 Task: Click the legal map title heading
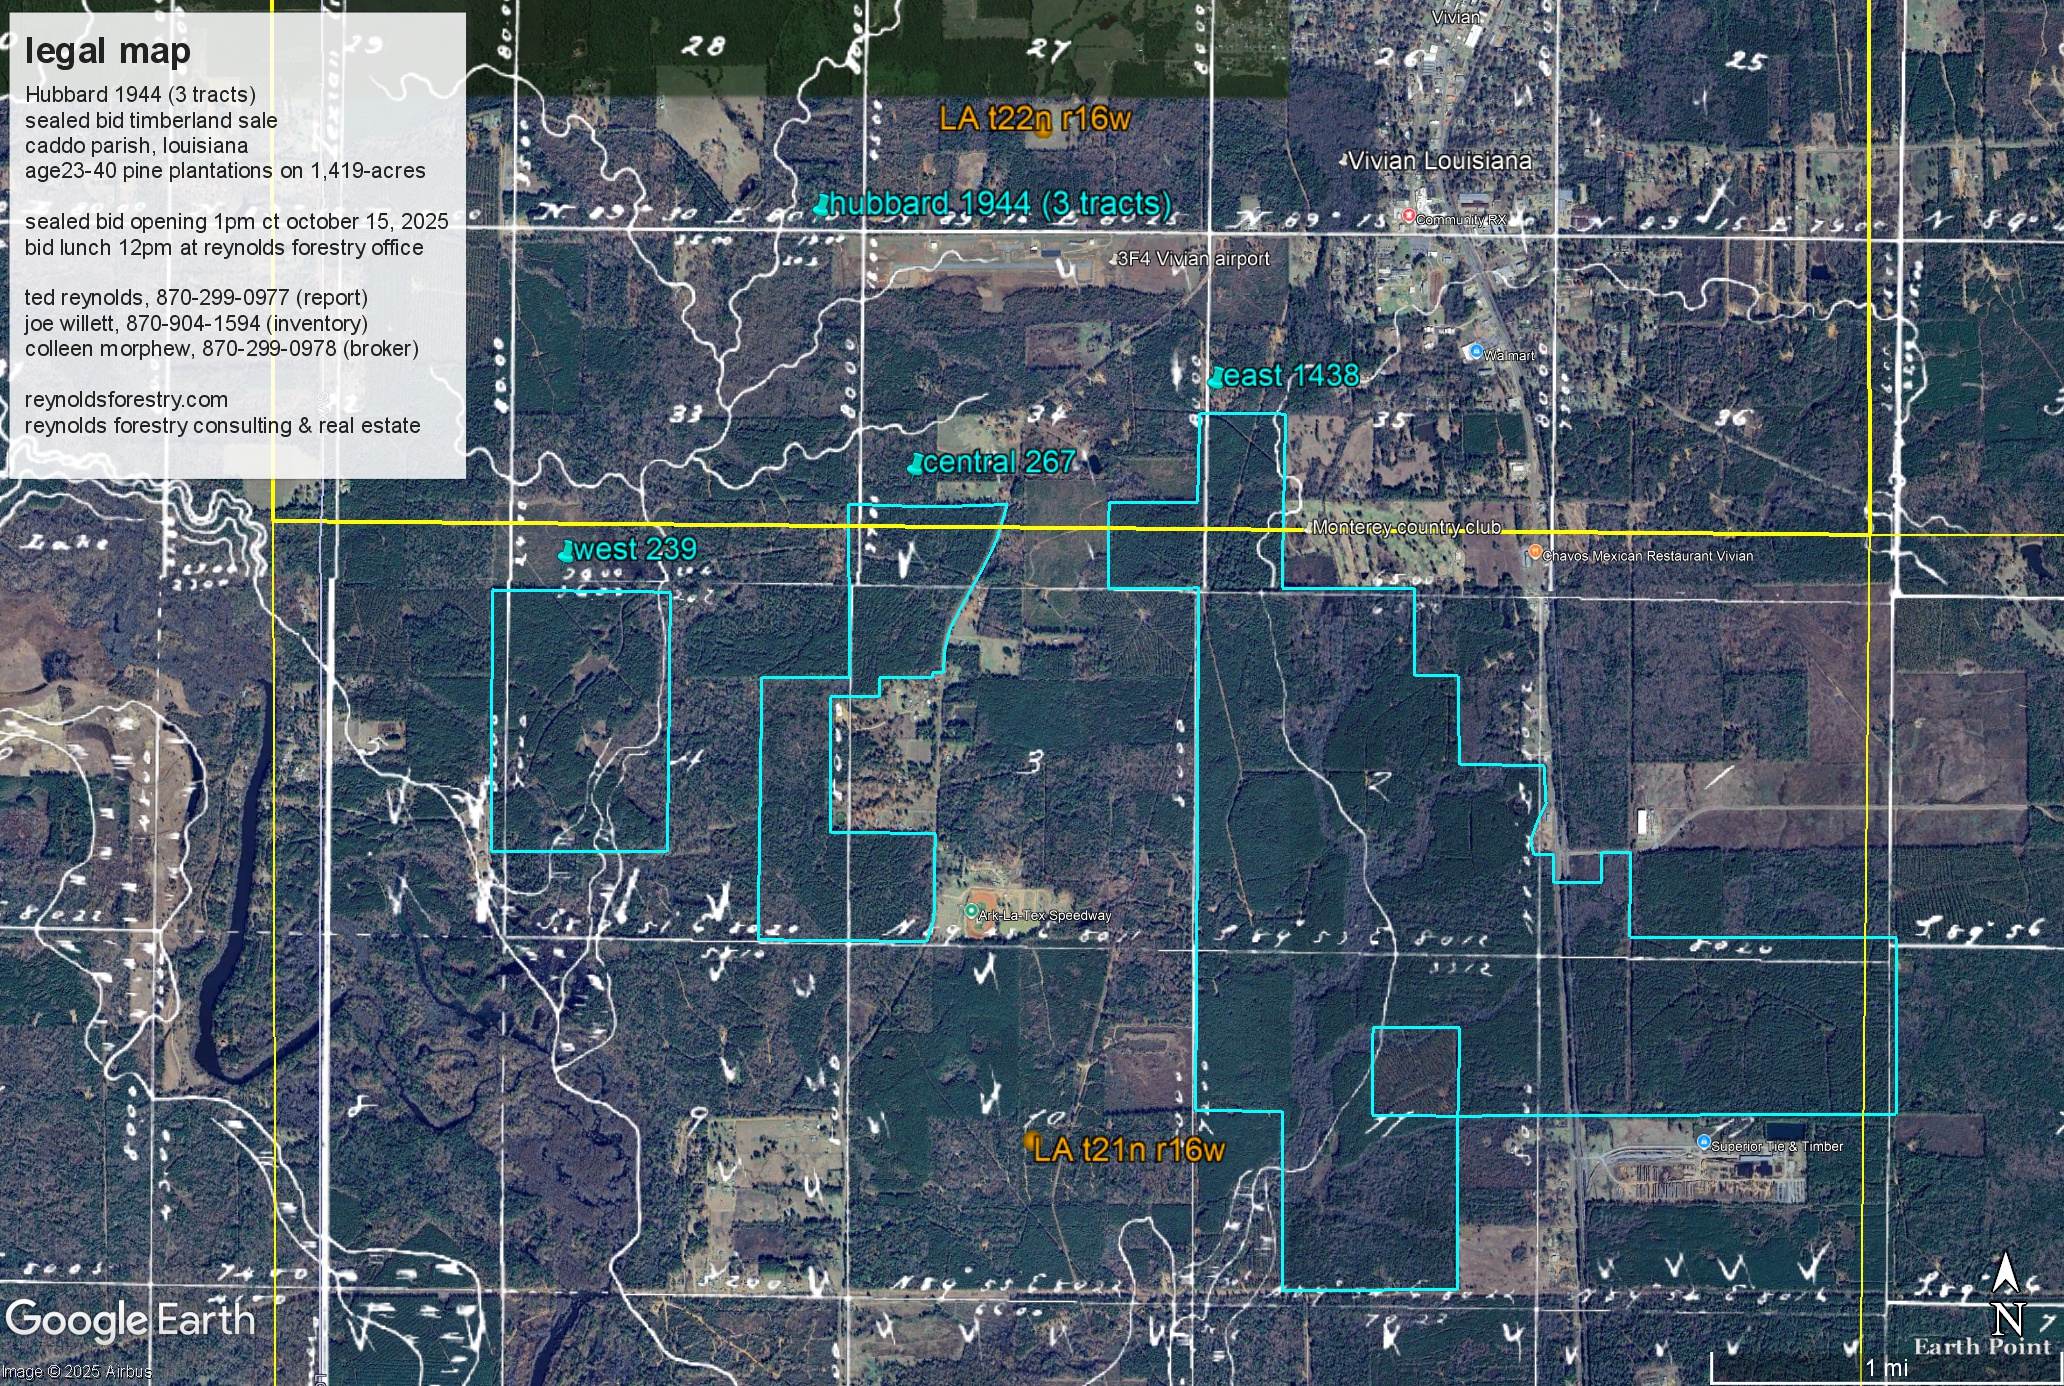(107, 51)
